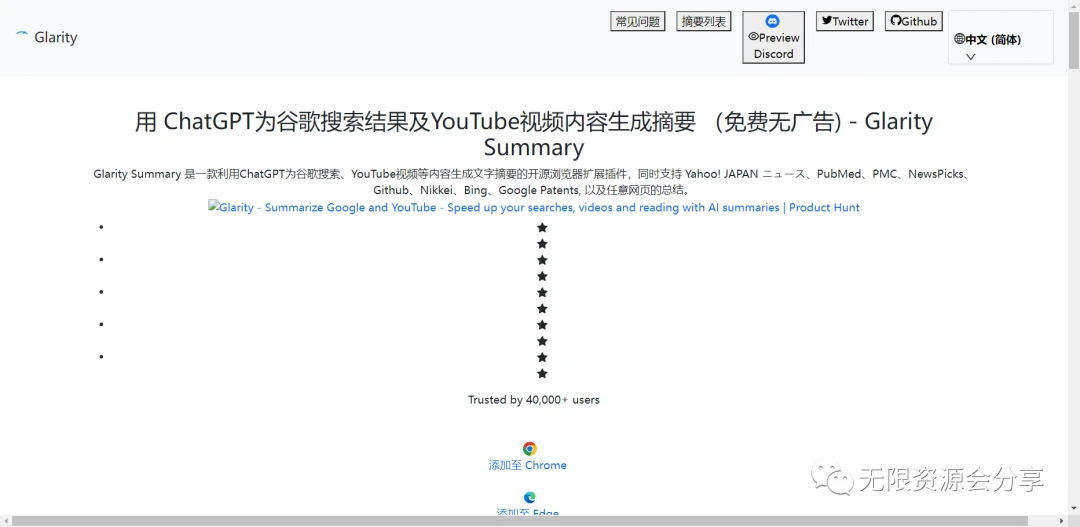Click the Edge browser icon

[529, 497]
